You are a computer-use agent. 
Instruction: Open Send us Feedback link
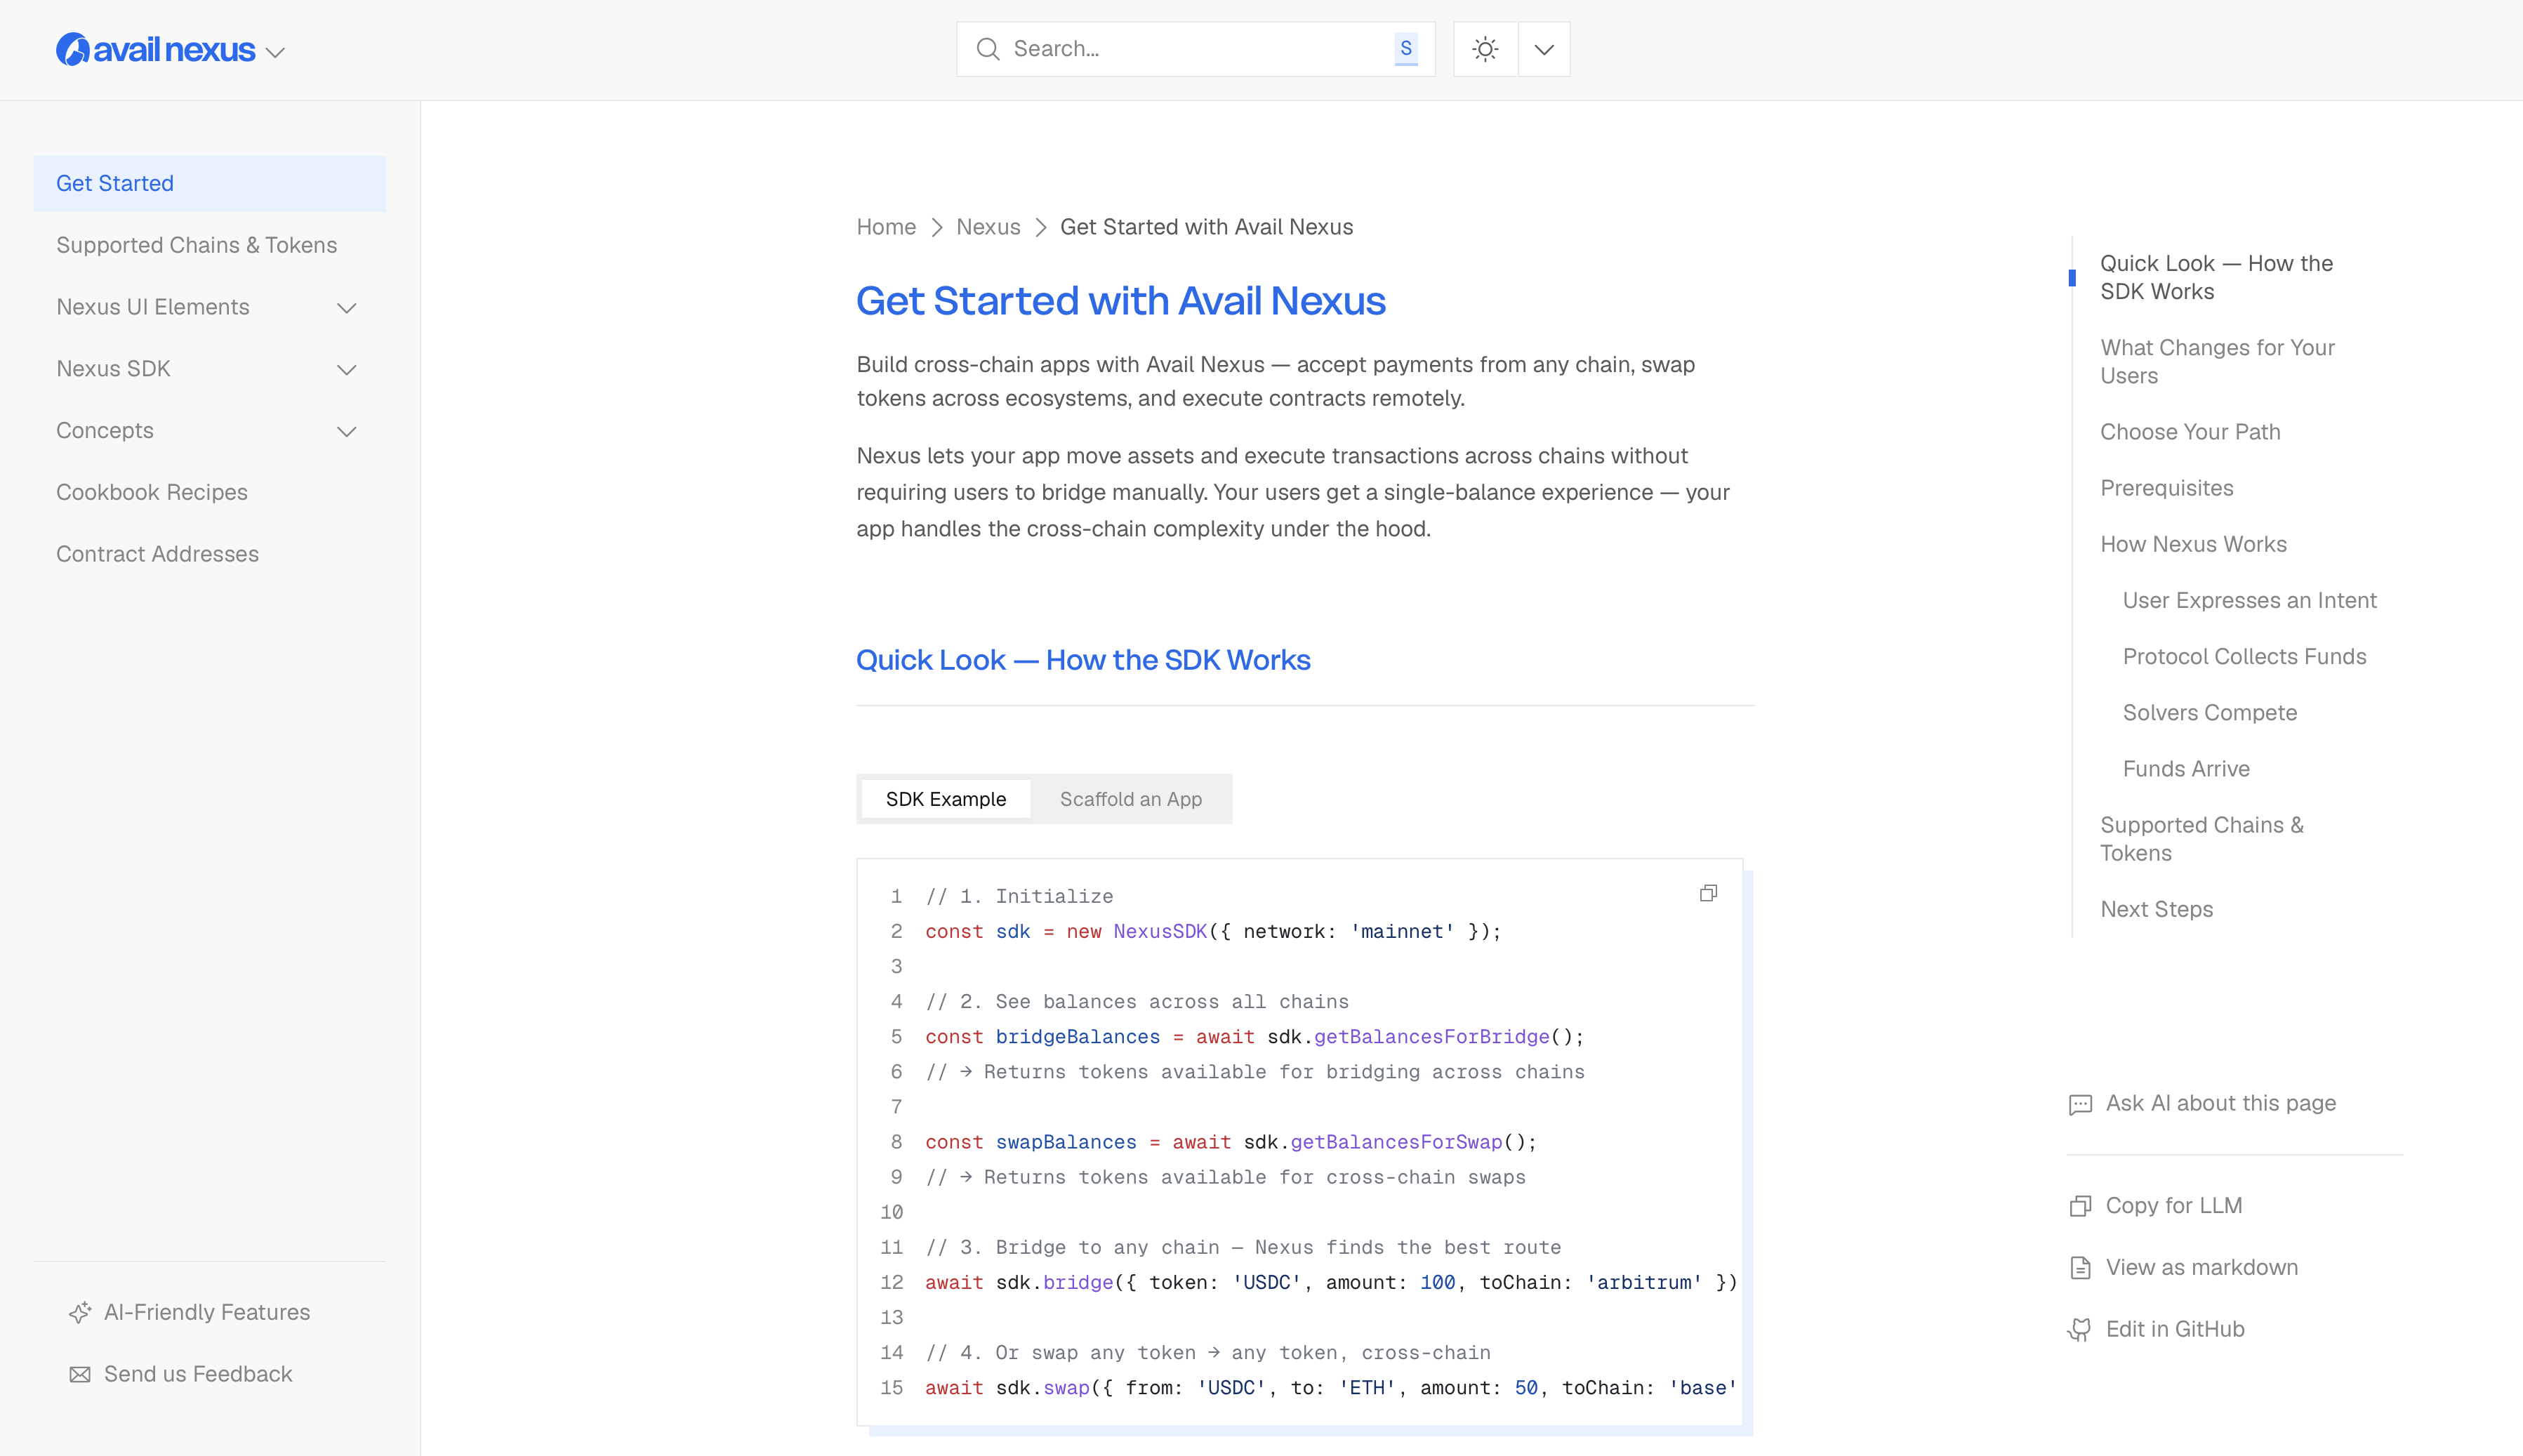[x=198, y=1374]
